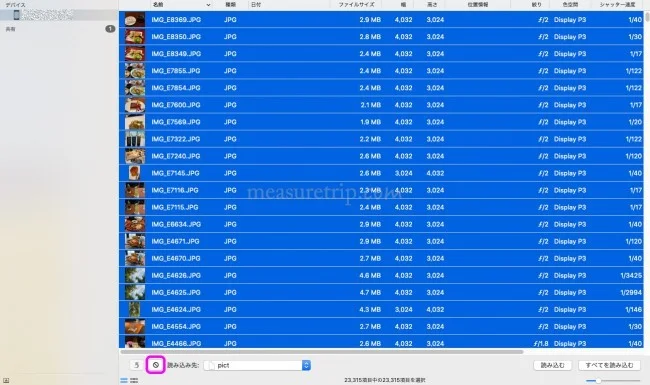The image size is (650, 385).
Task: Click thumbnail of IMG_E4671.JPG
Action: point(135,241)
